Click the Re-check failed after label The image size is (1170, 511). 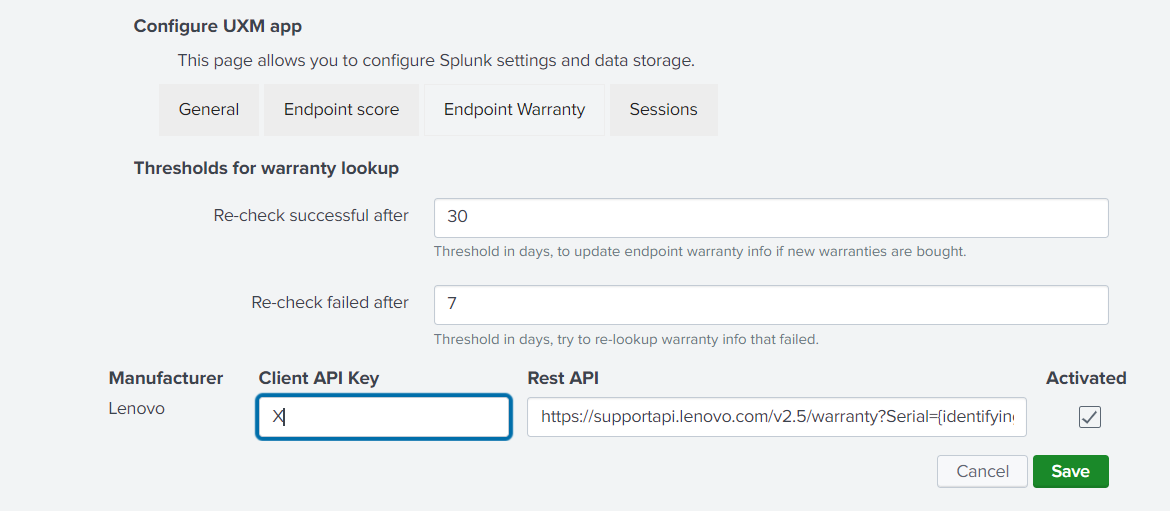pyautogui.click(x=330, y=302)
